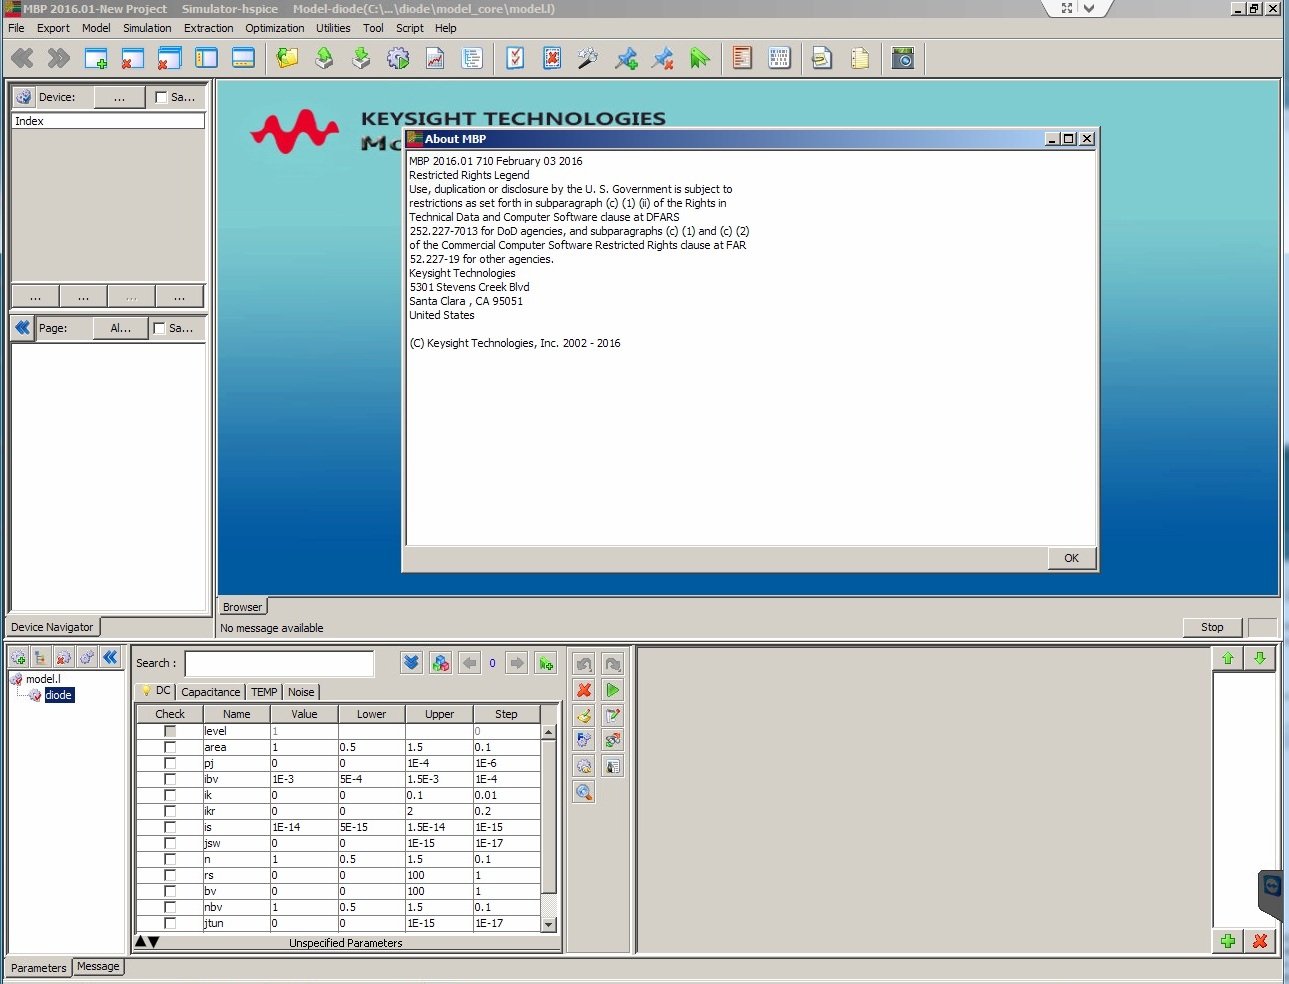This screenshot has height=984, width=1289.
Task: Check the box for parameter ibv
Action: click(170, 779)
